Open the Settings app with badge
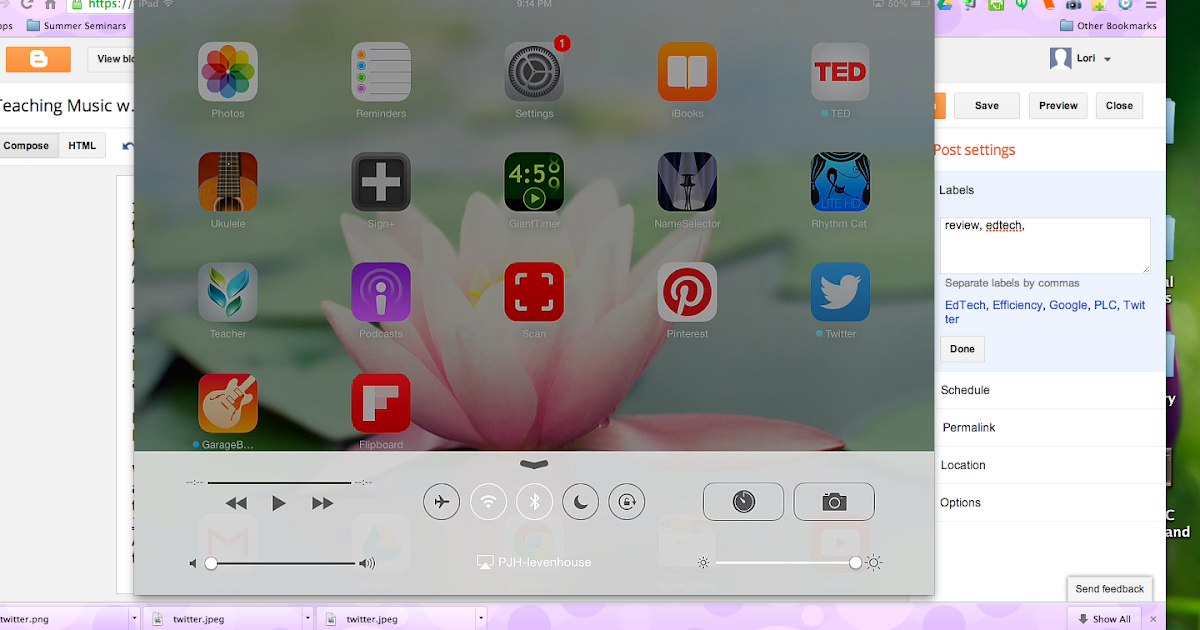Viewport: 1200px width, 630px height. coord(534,72)
